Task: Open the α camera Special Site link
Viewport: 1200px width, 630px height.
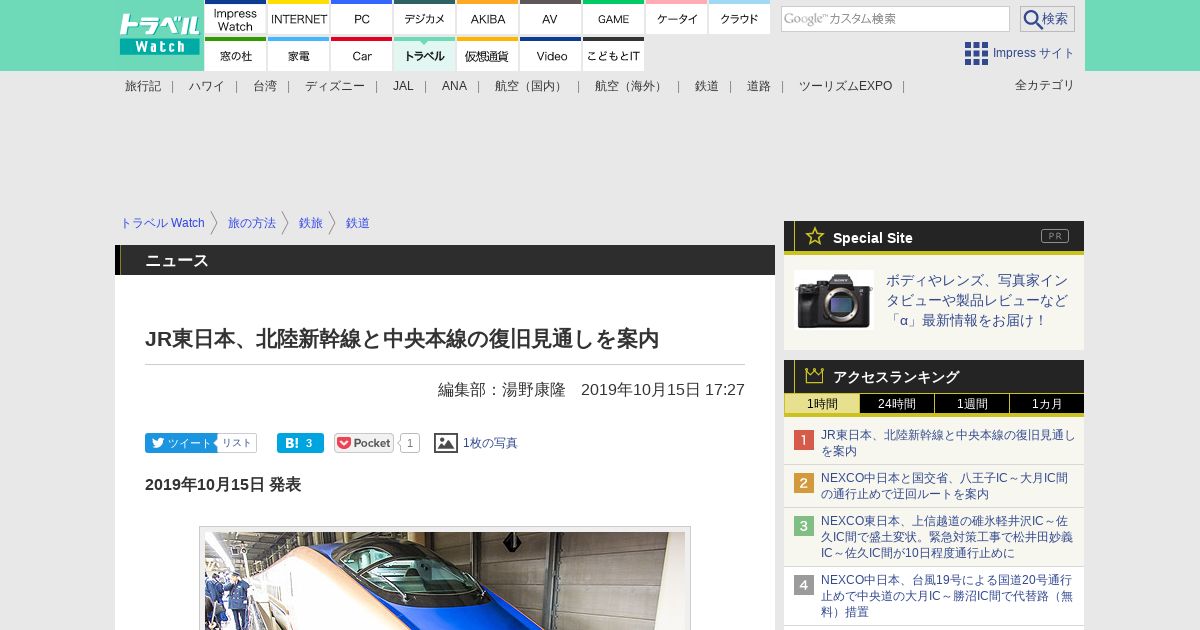Action: [977, 300]
